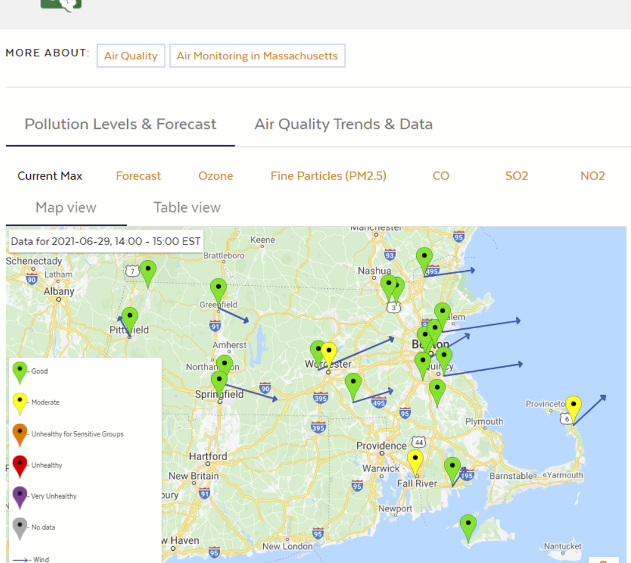This screenshot has height=563, width=631.
Task: Click the New London label on map
Action: tap(287, 547)
